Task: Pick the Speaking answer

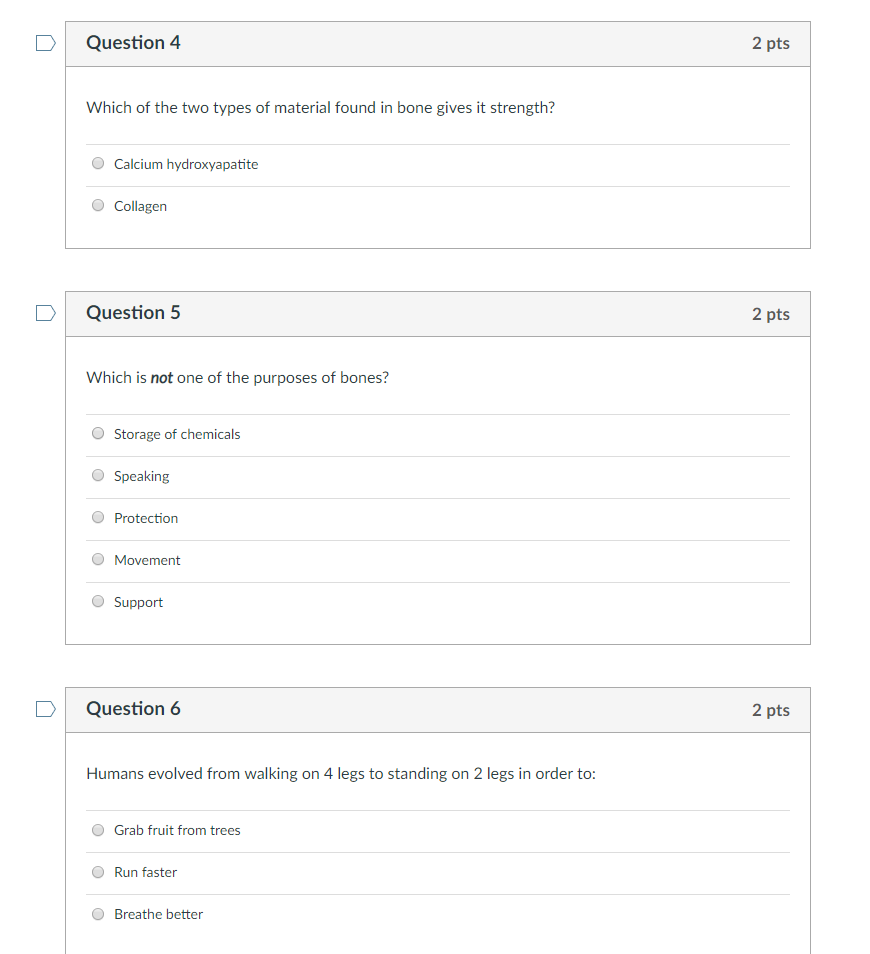Action: click(x=98, y=475)
